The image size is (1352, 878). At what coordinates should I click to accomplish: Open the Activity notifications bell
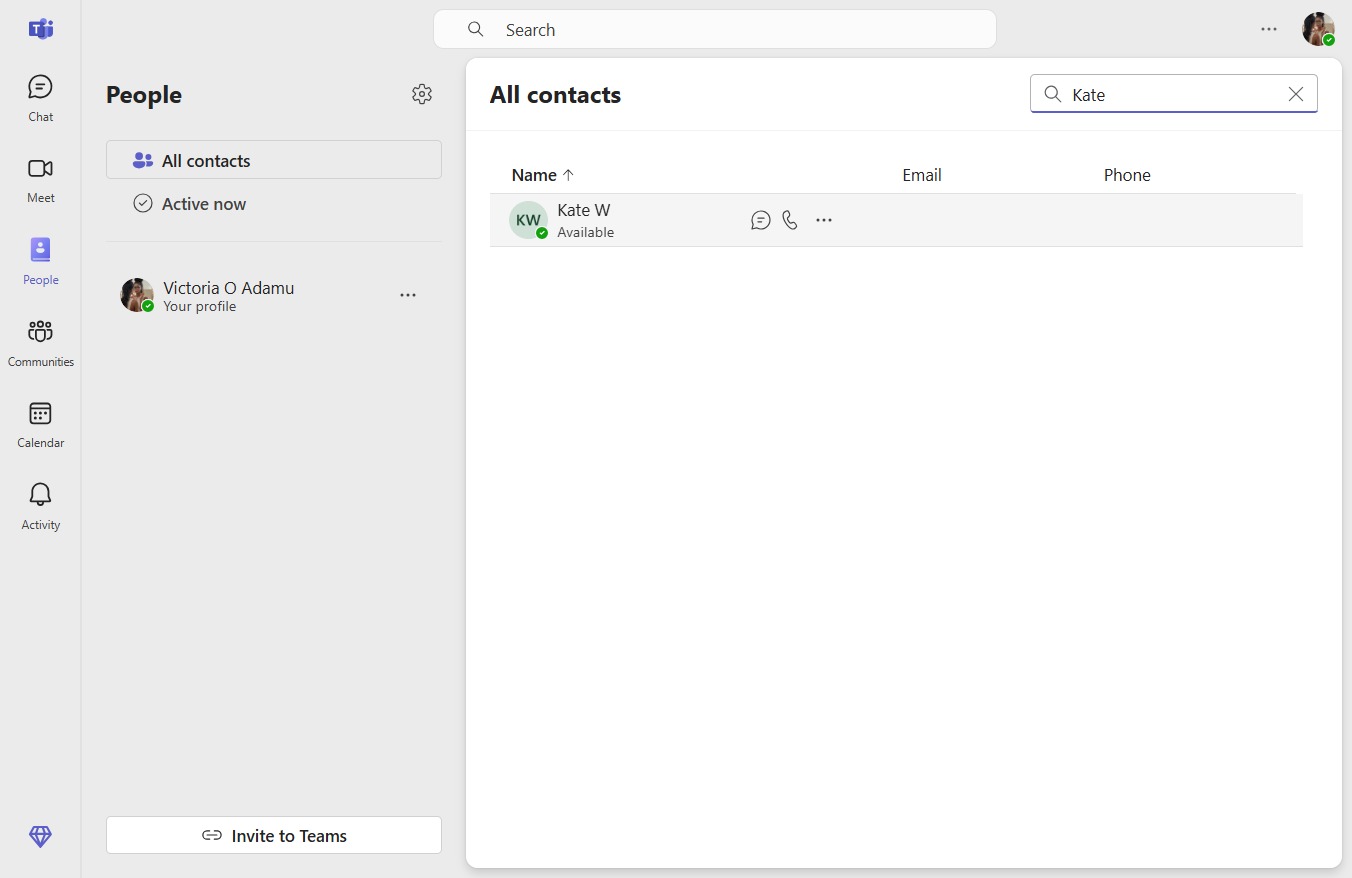40,506
